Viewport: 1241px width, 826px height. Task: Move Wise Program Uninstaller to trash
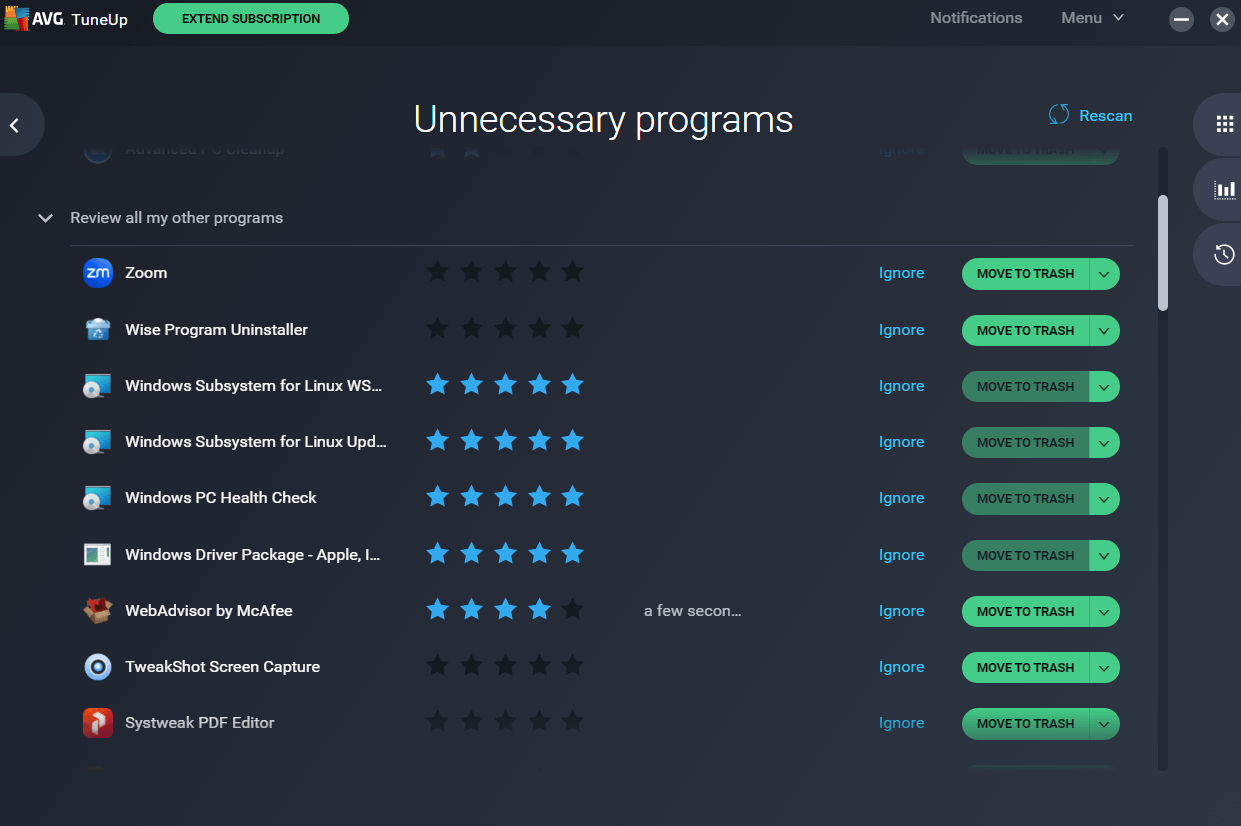(1025, 331)
